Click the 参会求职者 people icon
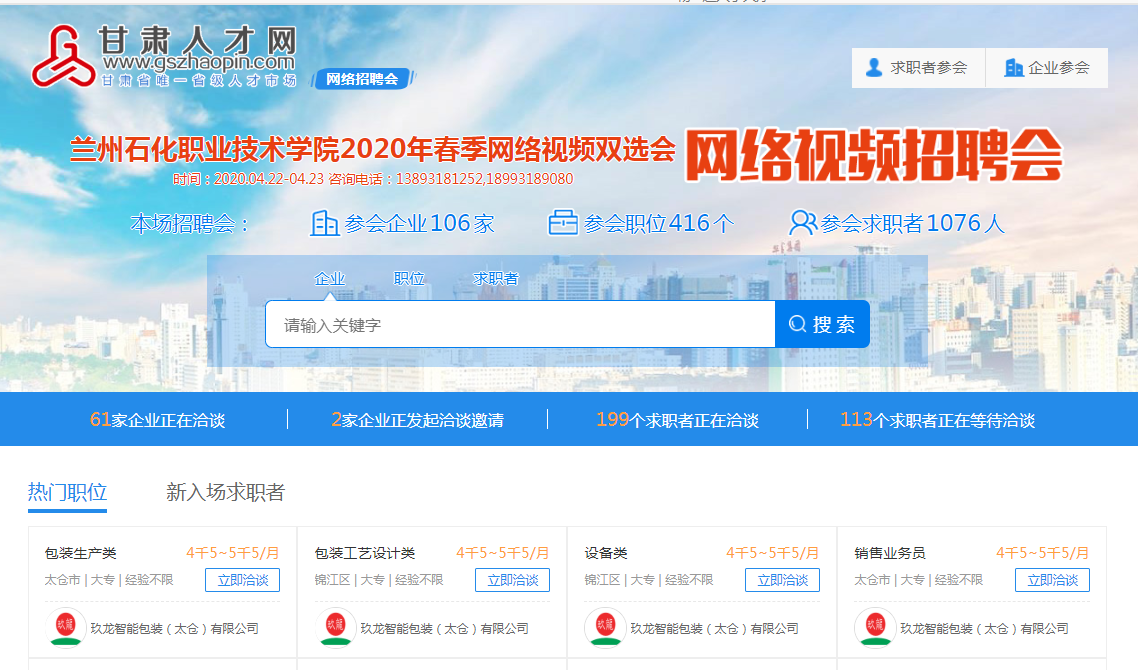 point(803,223)
